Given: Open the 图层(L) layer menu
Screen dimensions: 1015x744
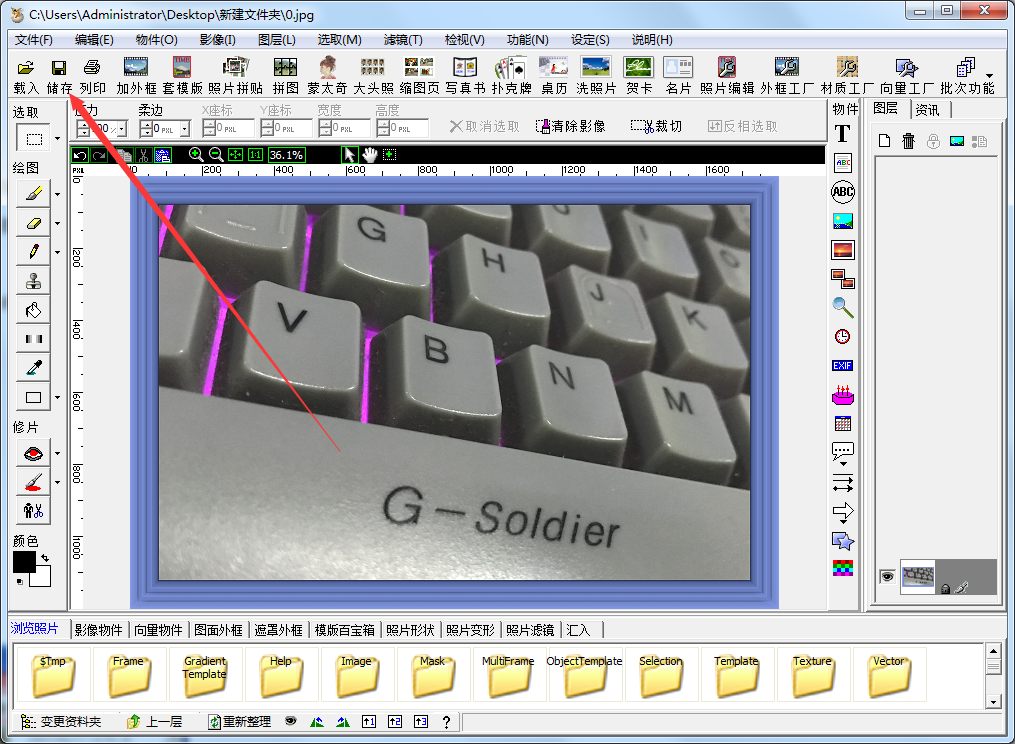Looking at the screenshot, I should click(x=276, y=40).
